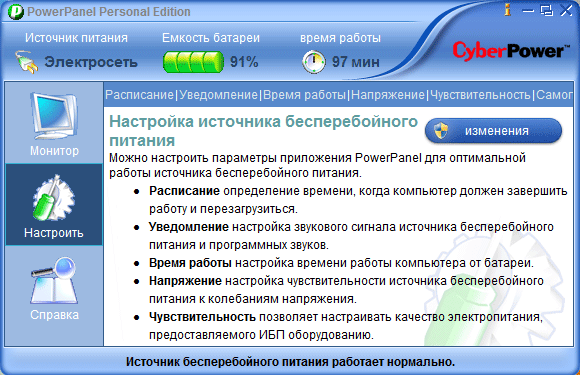Viewport: 580px width, 375px height.
Task: Select the Напряжение tab
Action: coord(388,95)
